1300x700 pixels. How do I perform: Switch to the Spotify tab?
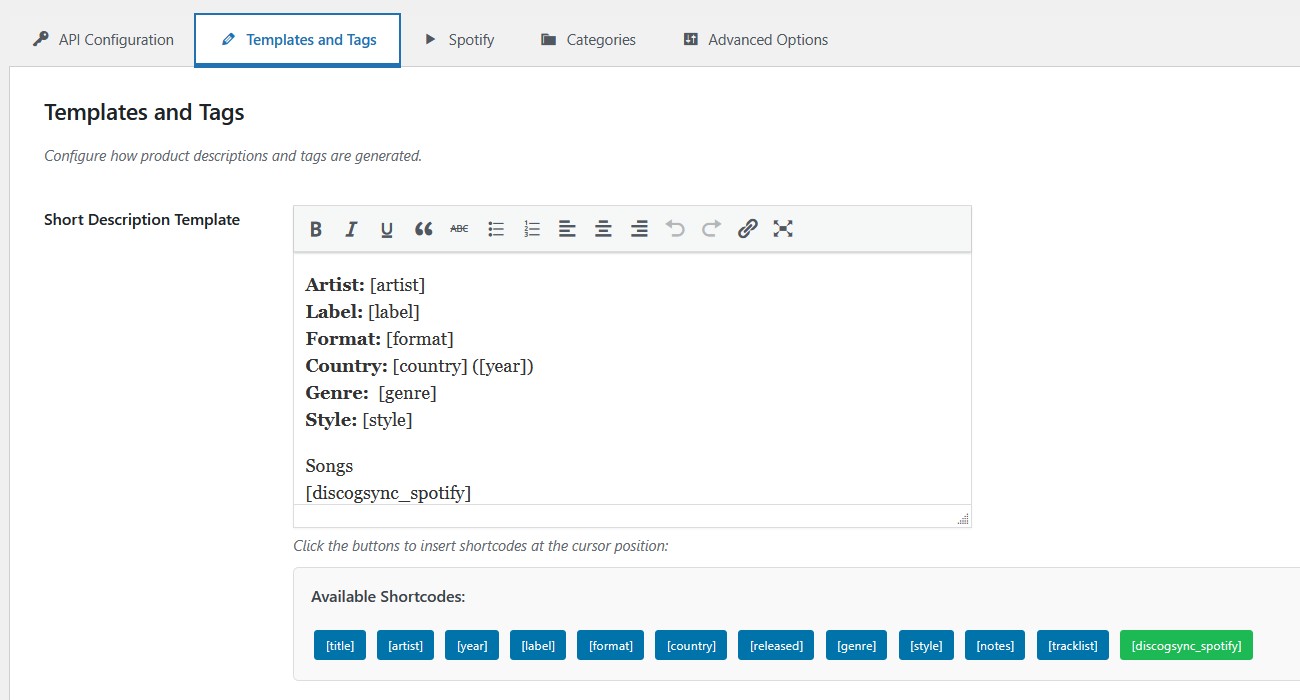coord(459,40)
